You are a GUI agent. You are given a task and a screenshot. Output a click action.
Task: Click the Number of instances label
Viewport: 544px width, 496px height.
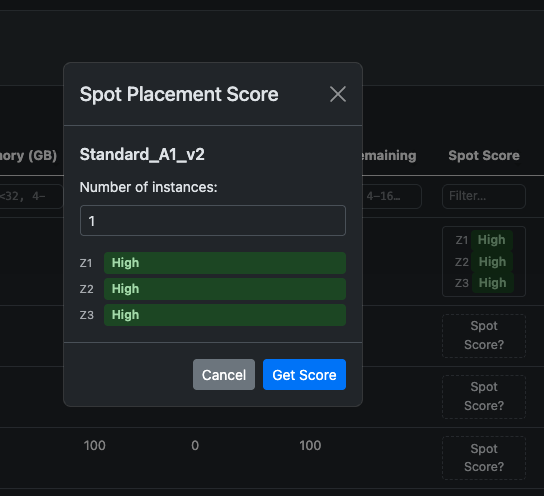coord(148,187)
